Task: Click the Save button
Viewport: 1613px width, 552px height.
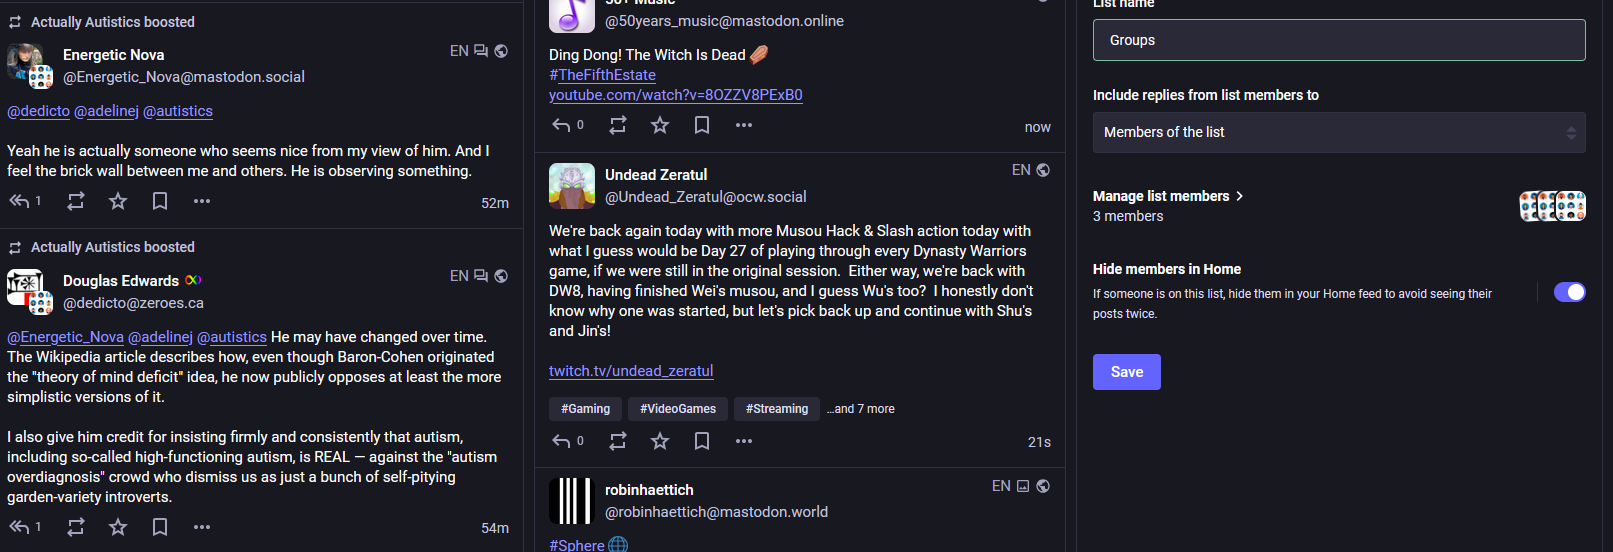Action: (x=1126, y=372)
